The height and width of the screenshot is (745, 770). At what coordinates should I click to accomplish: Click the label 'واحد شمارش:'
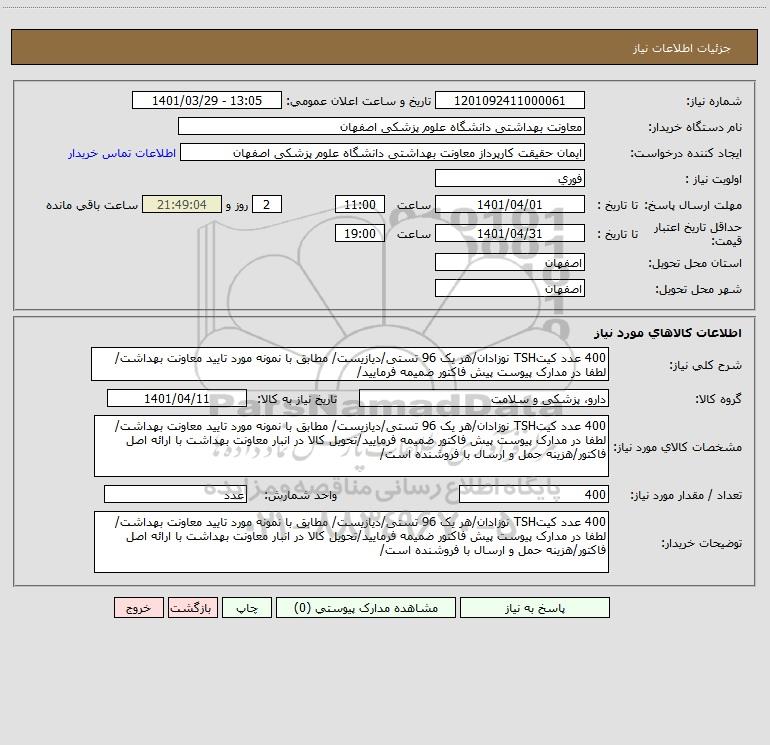pos(301,496)
